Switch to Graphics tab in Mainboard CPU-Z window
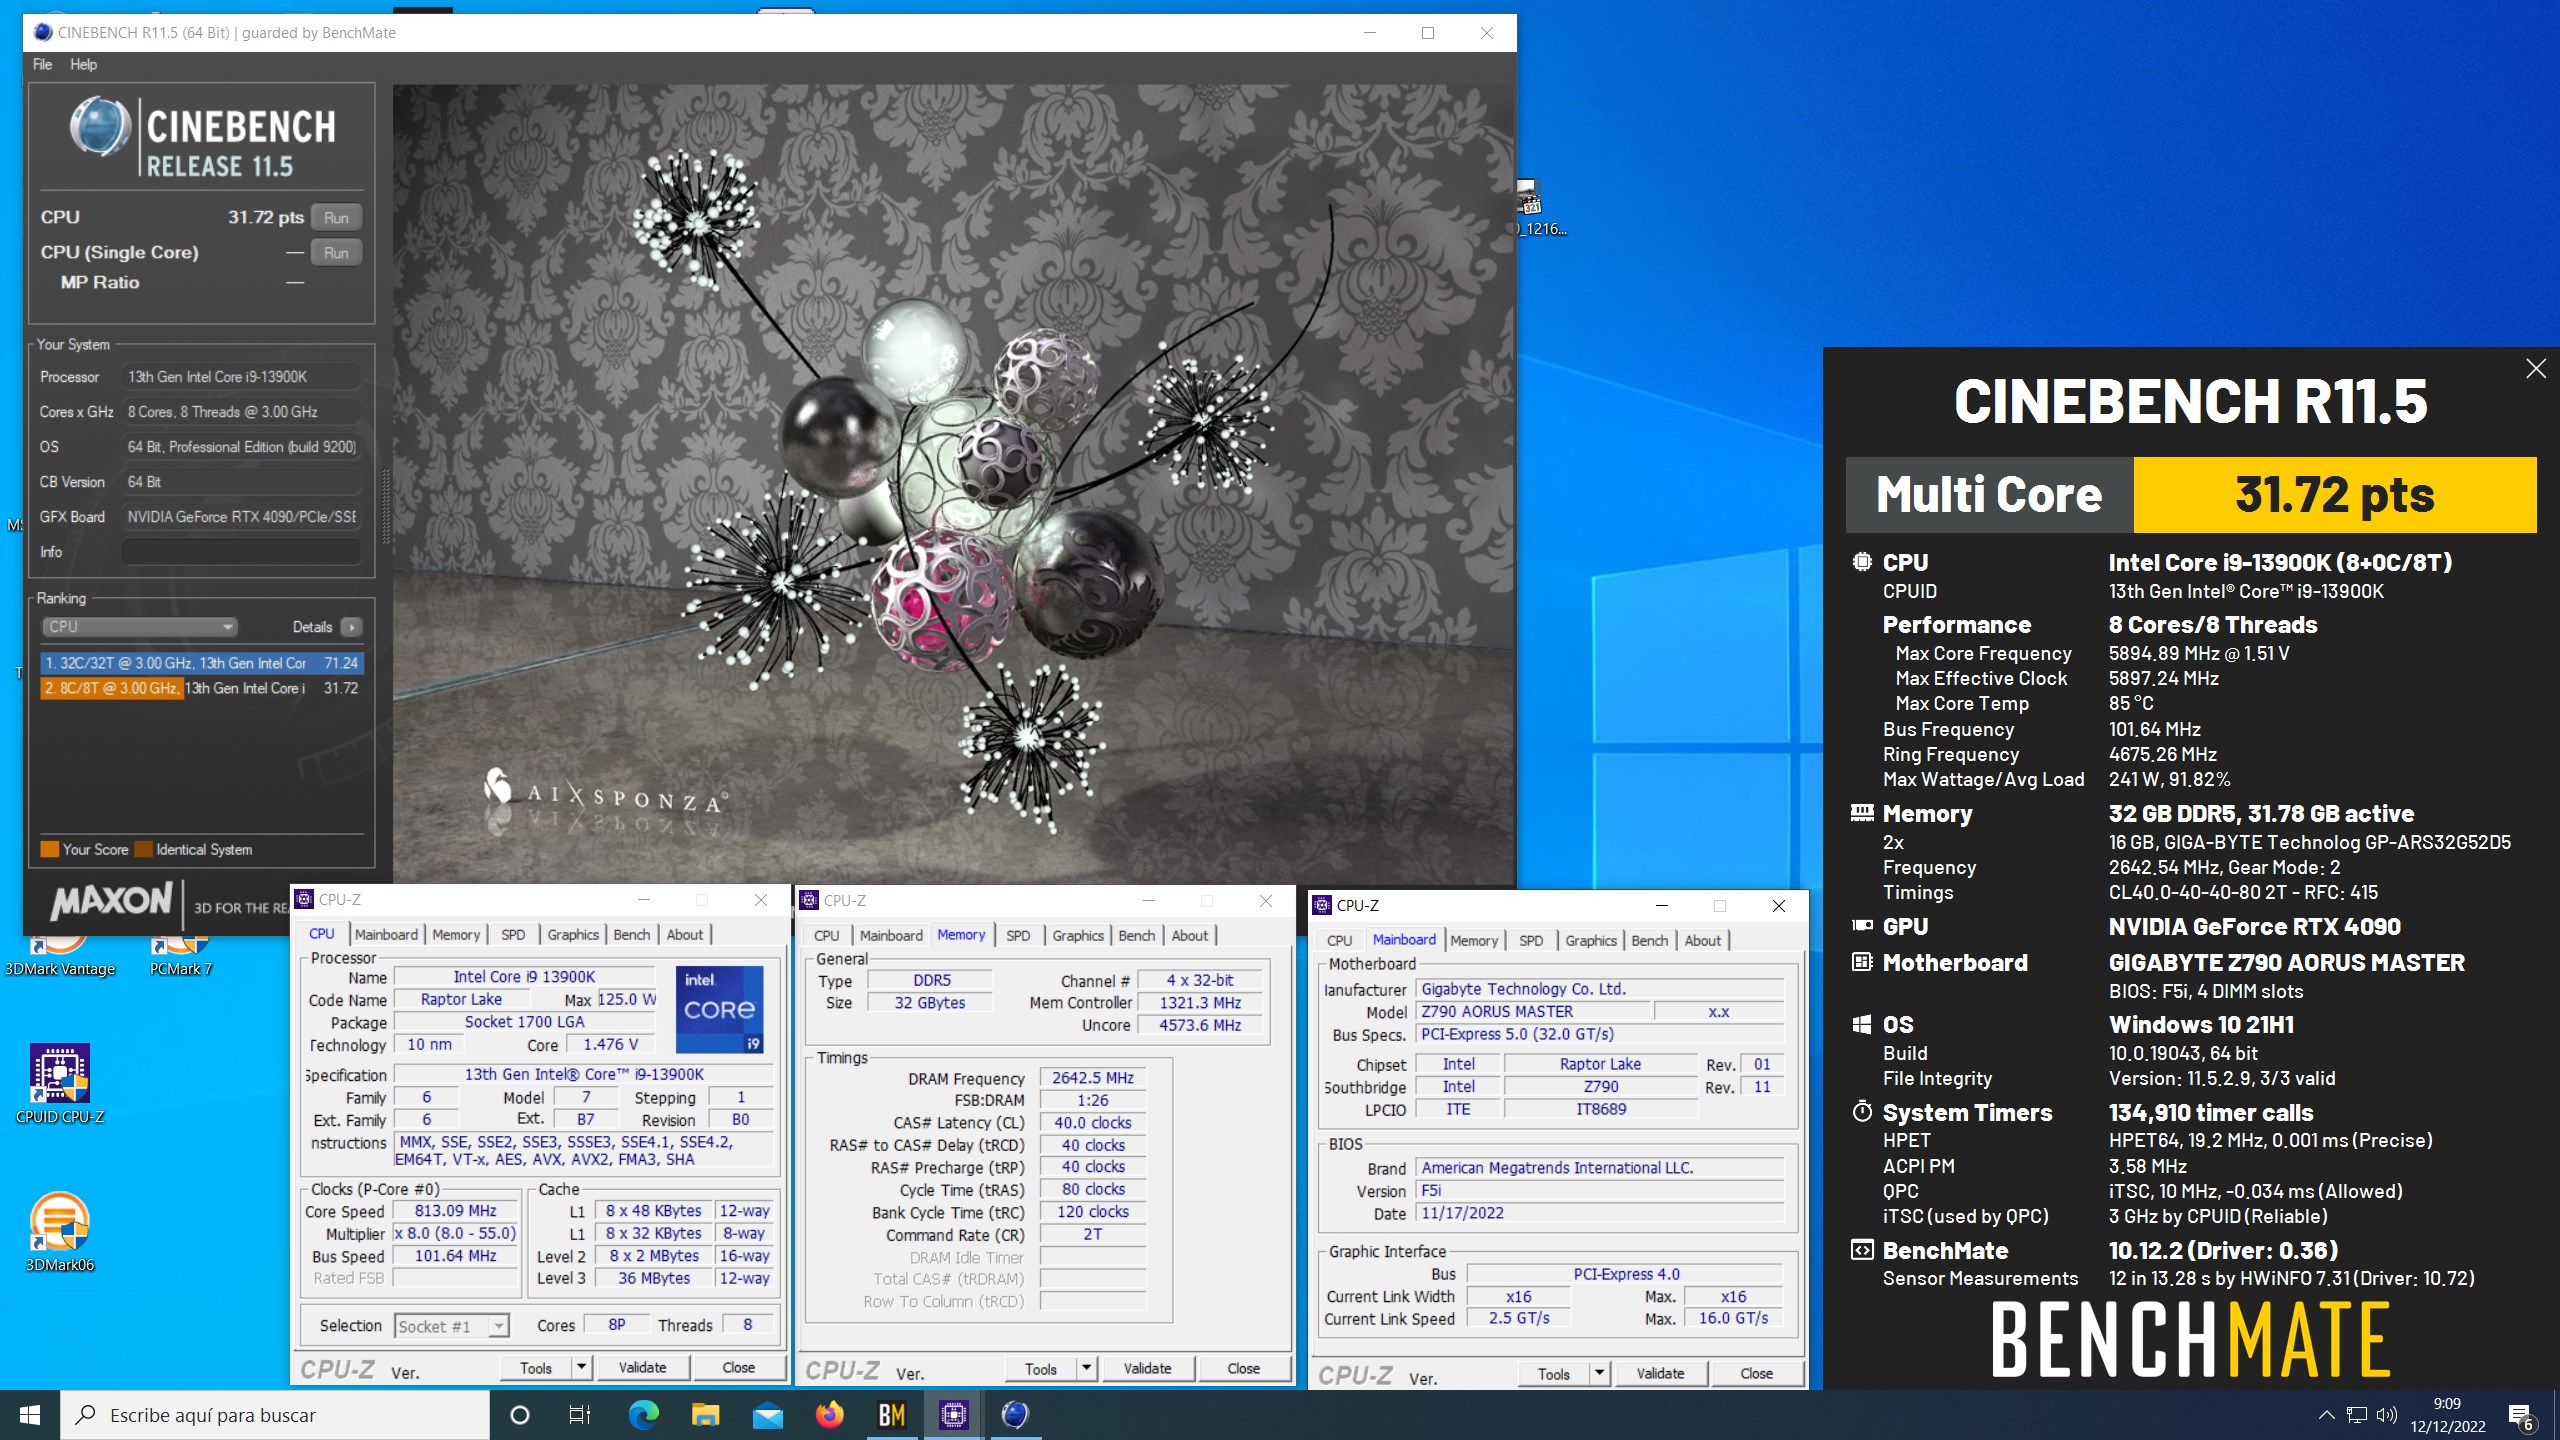The image size is (2560, 1440). tap(1591, 940)
